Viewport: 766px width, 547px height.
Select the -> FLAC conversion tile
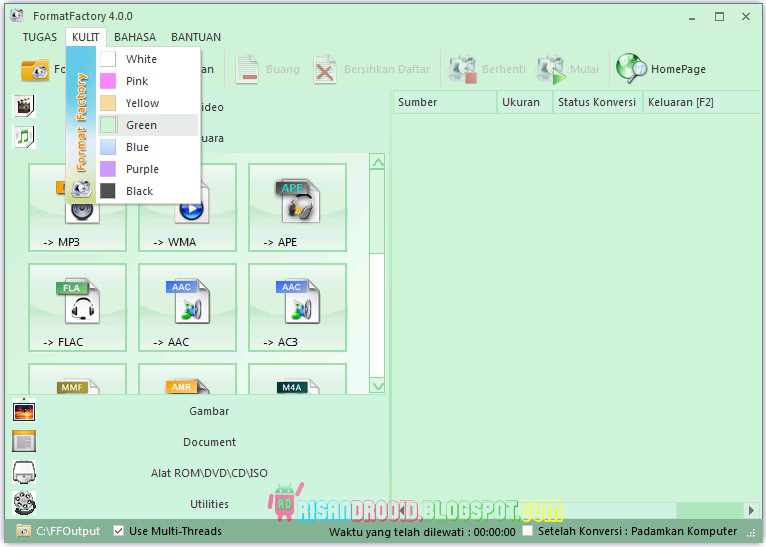(77, 308)
